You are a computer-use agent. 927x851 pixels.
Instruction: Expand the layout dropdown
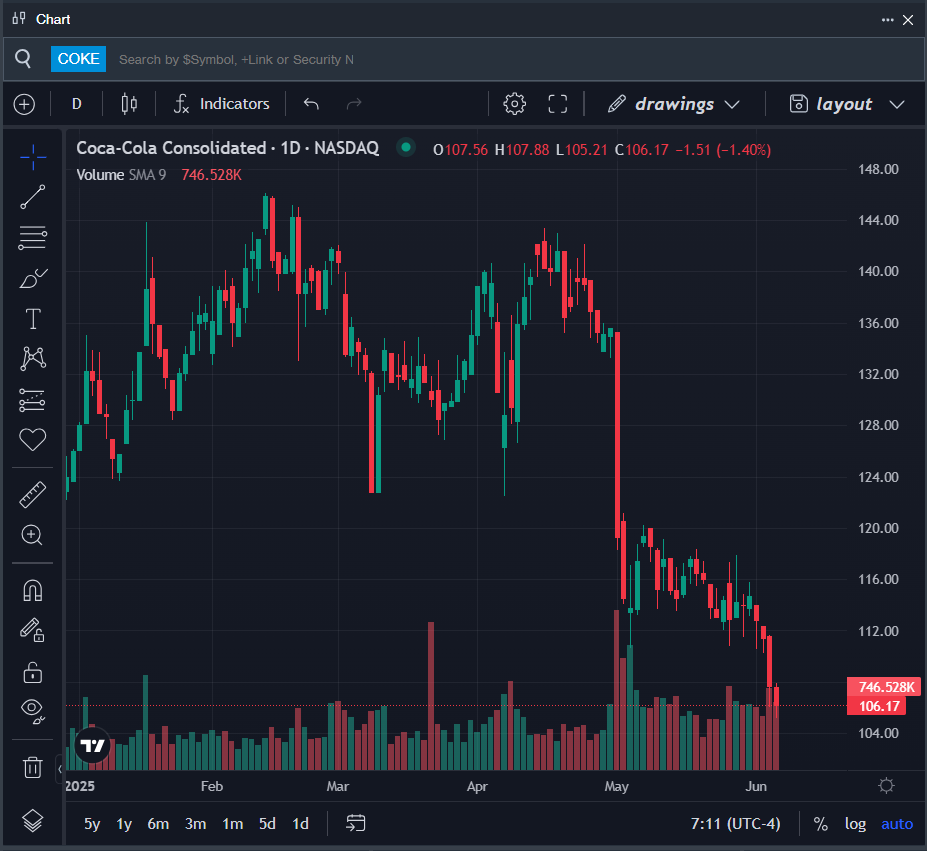(847, 104)
